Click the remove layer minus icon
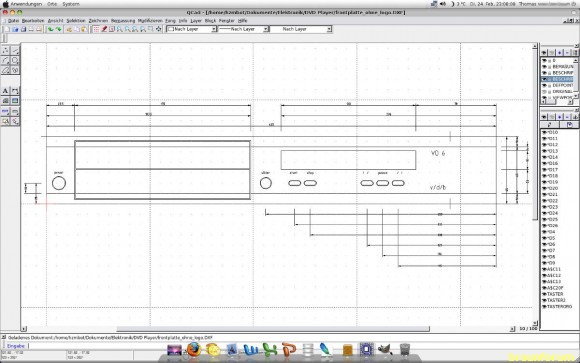580x363 pixels. click(x=567, y=53)
